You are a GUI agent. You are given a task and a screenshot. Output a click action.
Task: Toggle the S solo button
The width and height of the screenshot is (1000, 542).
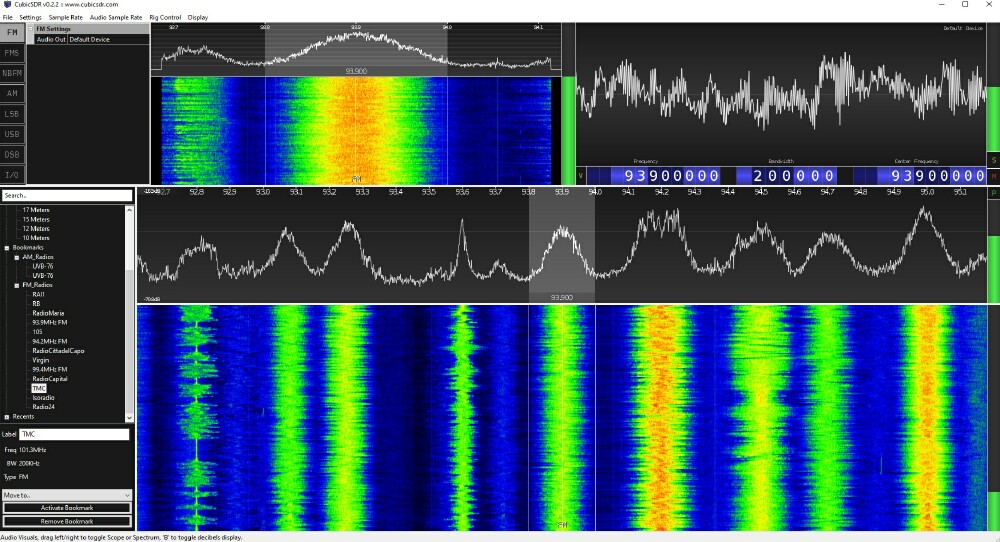994,160
